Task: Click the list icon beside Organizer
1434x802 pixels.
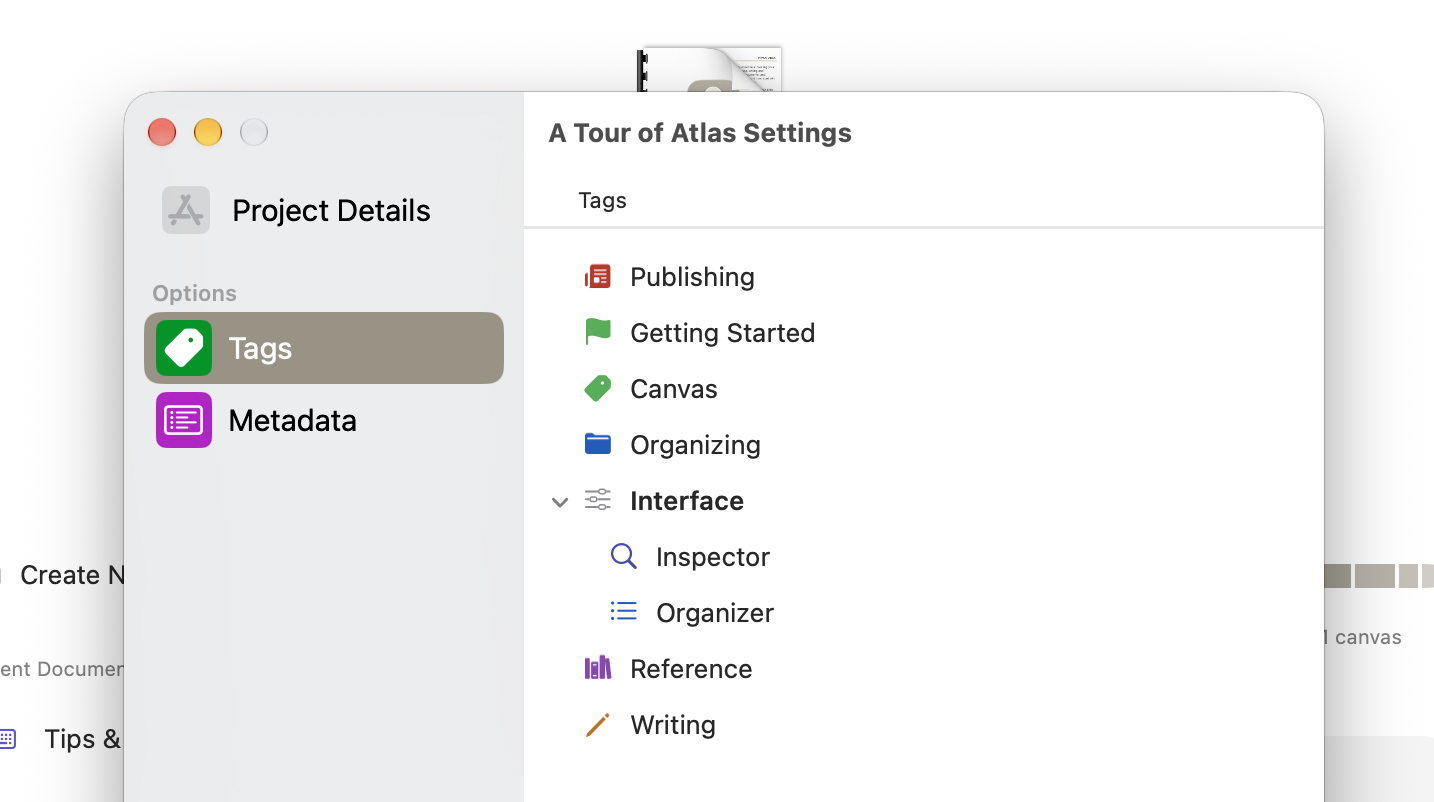Action: [624, 612]
